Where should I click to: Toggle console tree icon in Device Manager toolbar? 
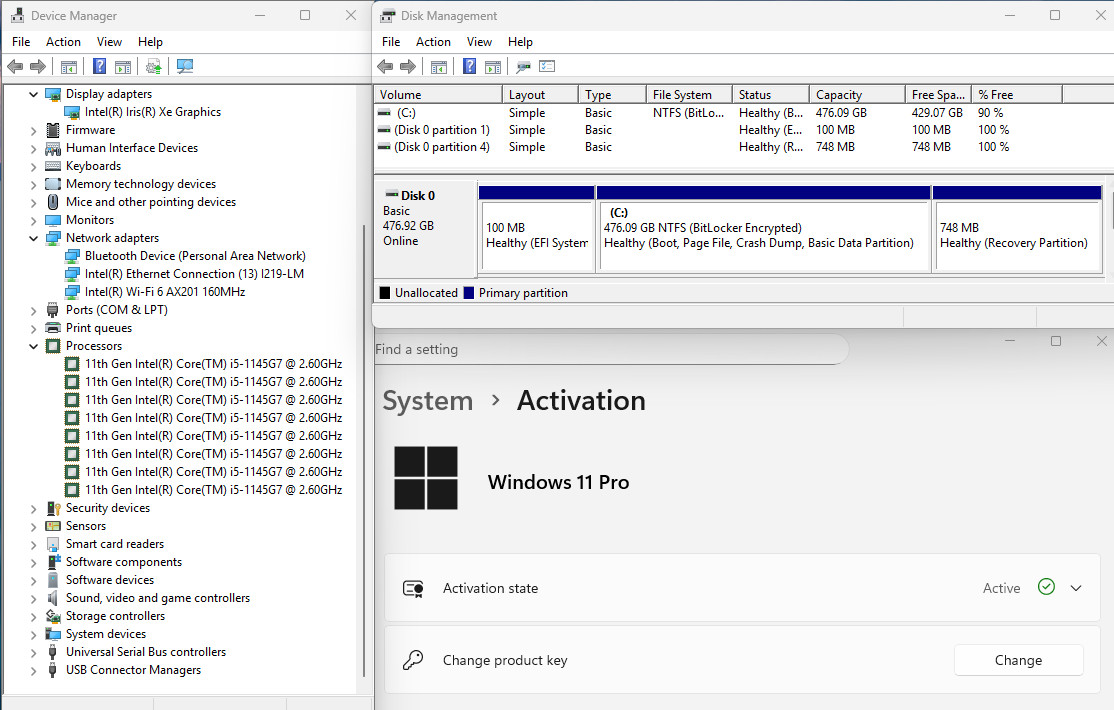(69, 67)
